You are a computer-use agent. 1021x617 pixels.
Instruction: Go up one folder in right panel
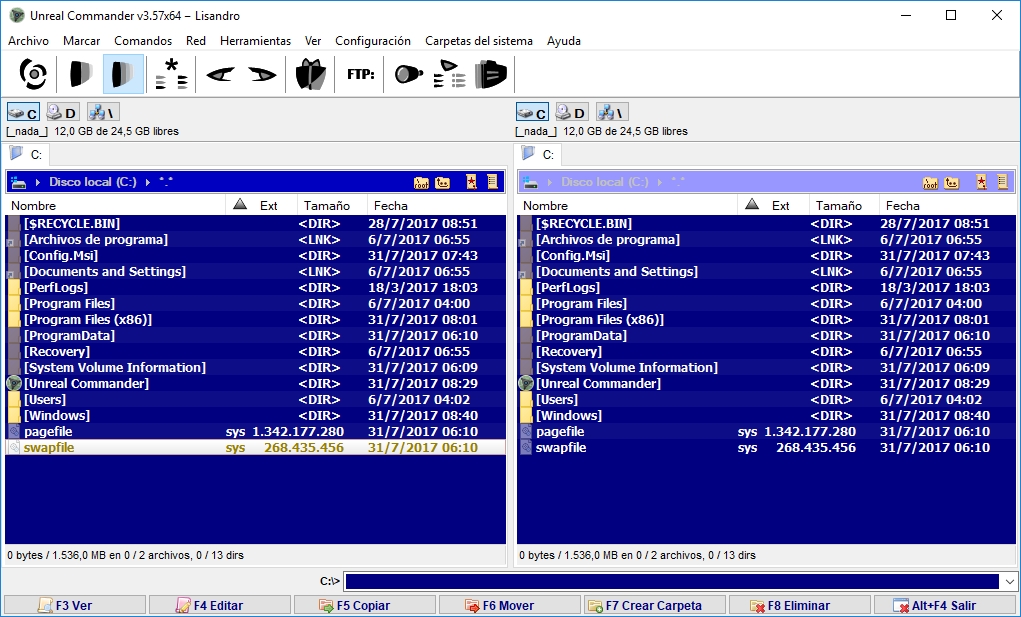point(952,182)
